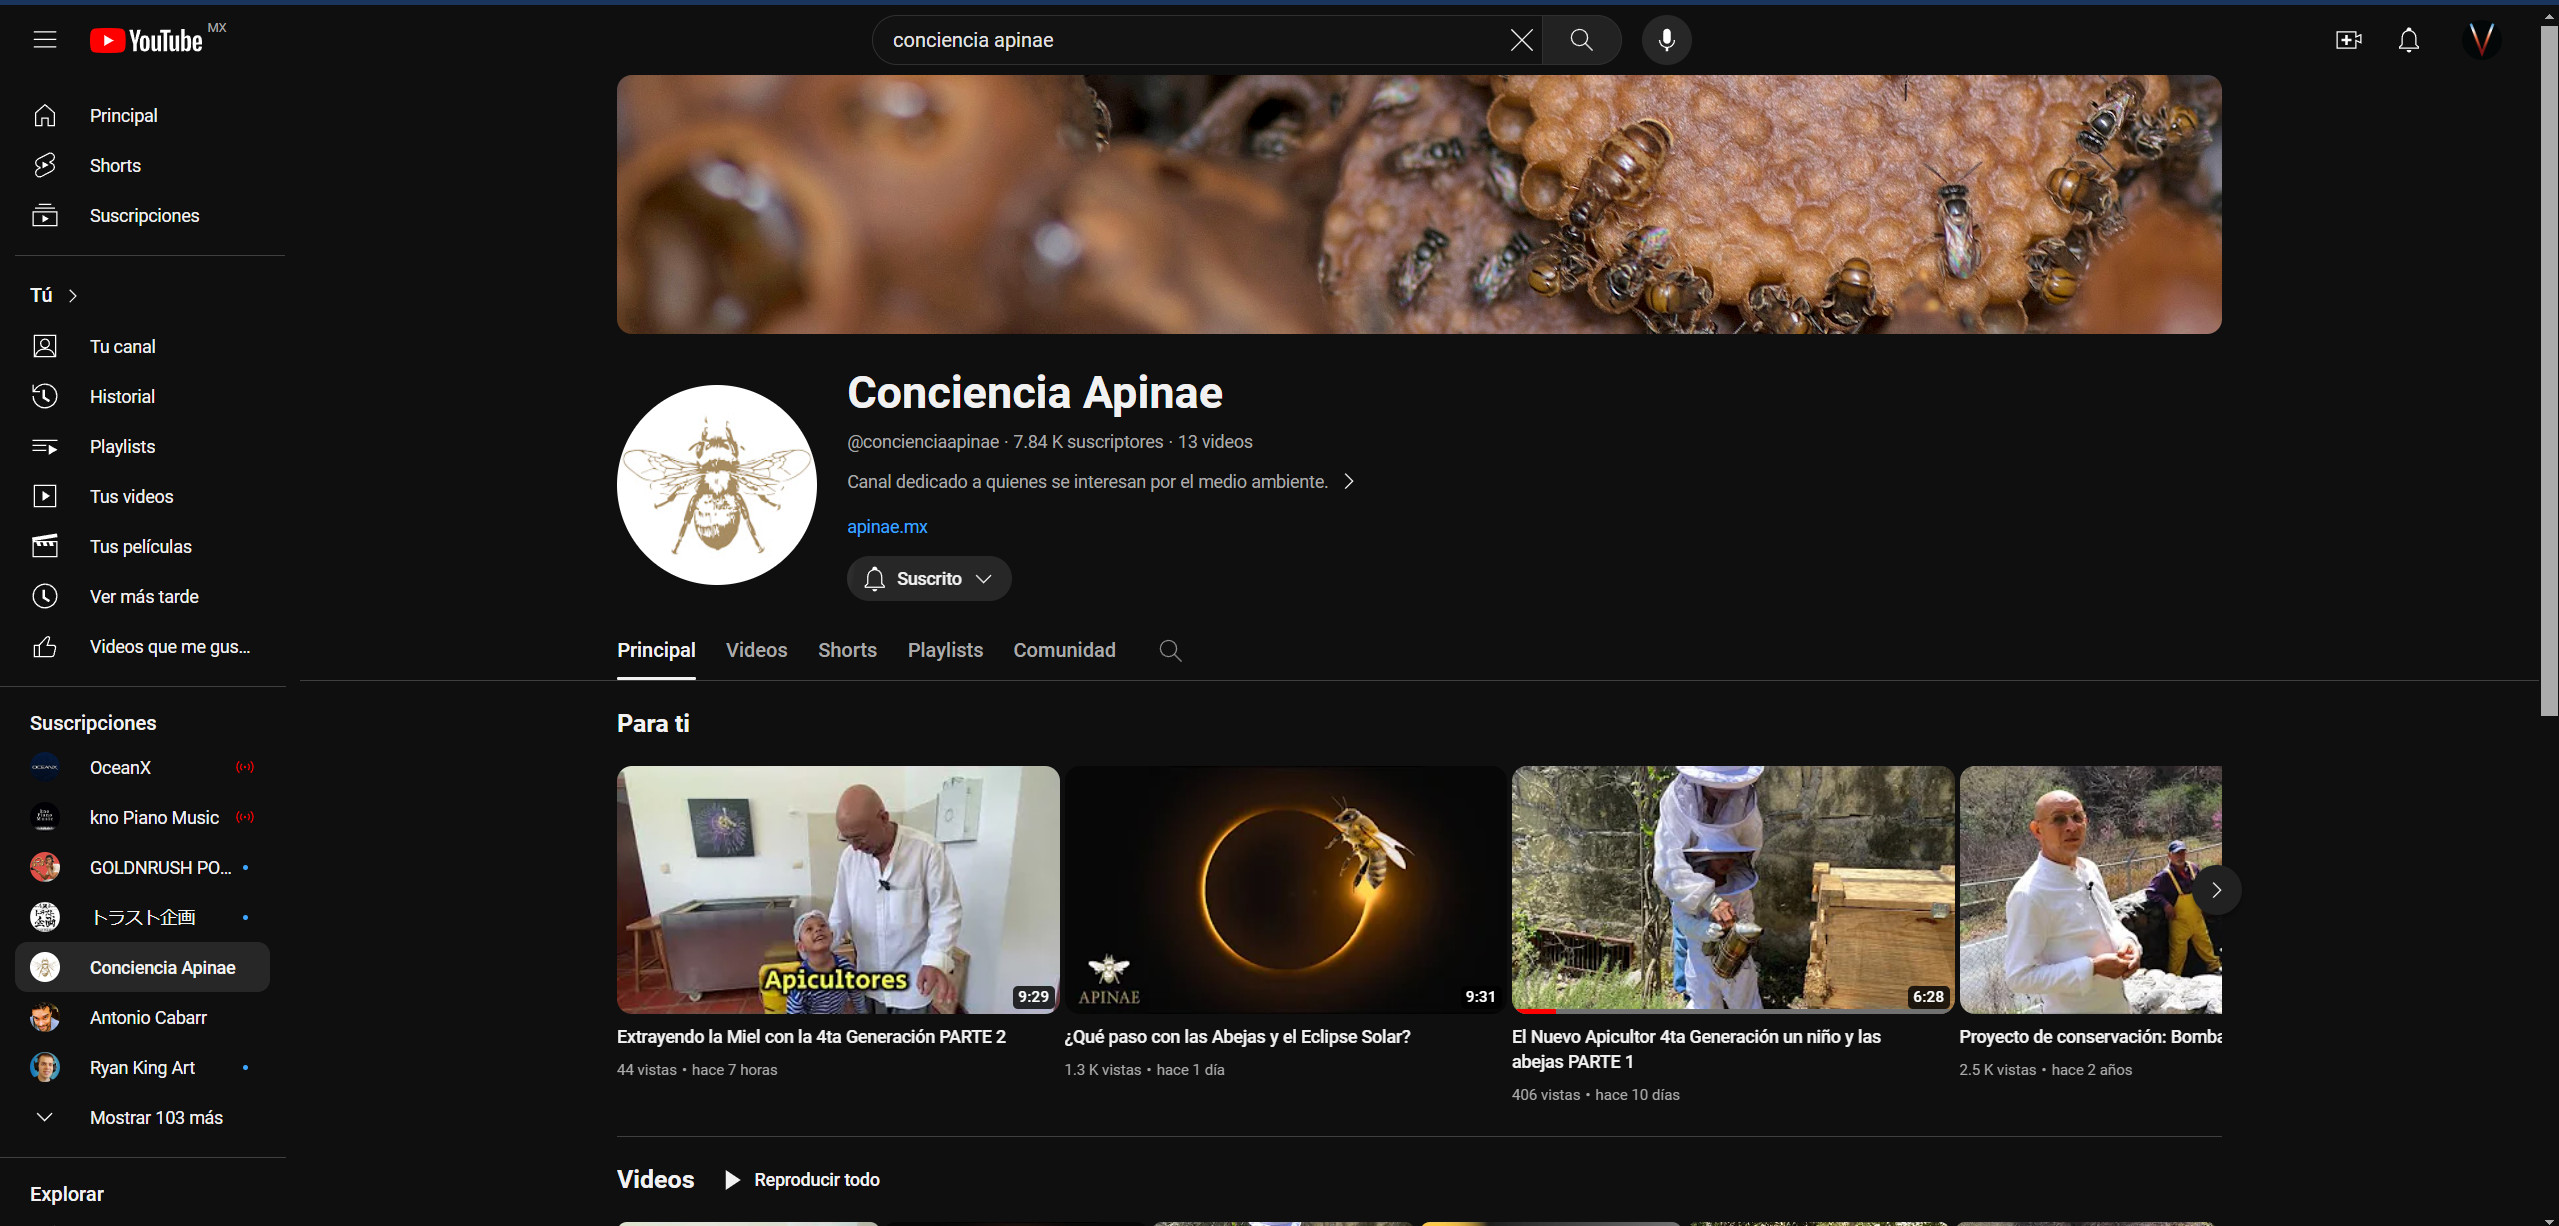This screenshot has height=1226, width=2559.
Task: Click Reproducir todo button
Action: [x=803, y=1180]
